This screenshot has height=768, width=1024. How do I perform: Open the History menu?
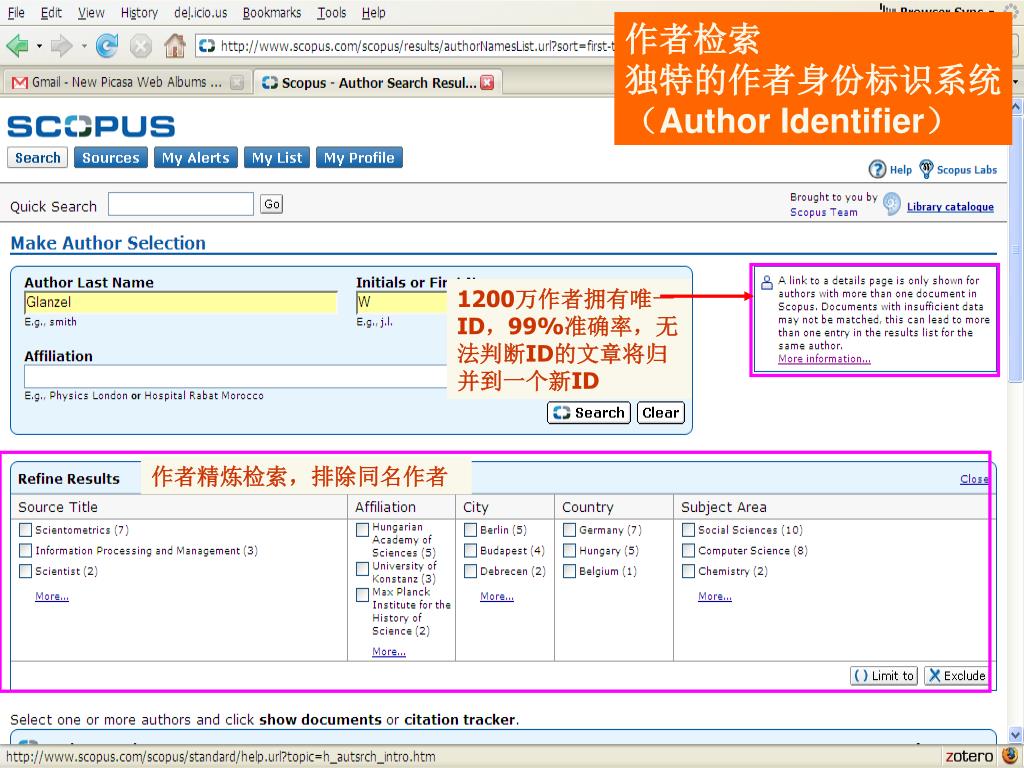point(139,12)
